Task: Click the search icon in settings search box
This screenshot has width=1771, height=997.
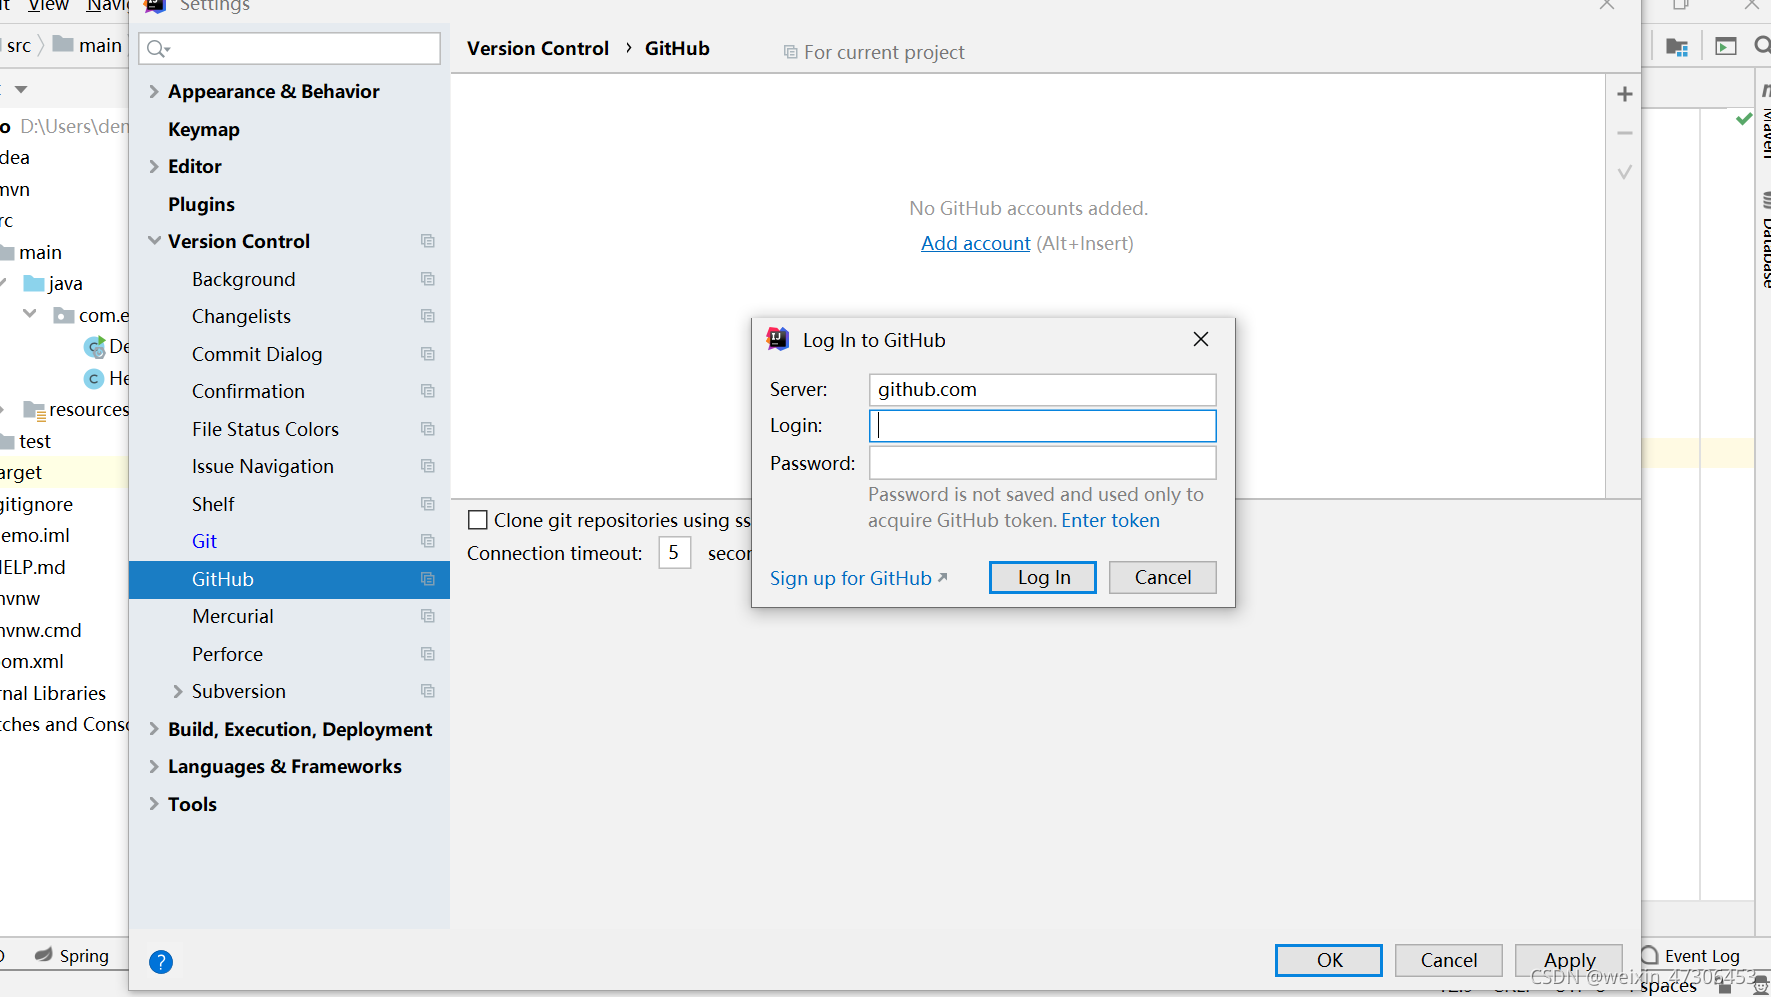Action: click(158, 49)
